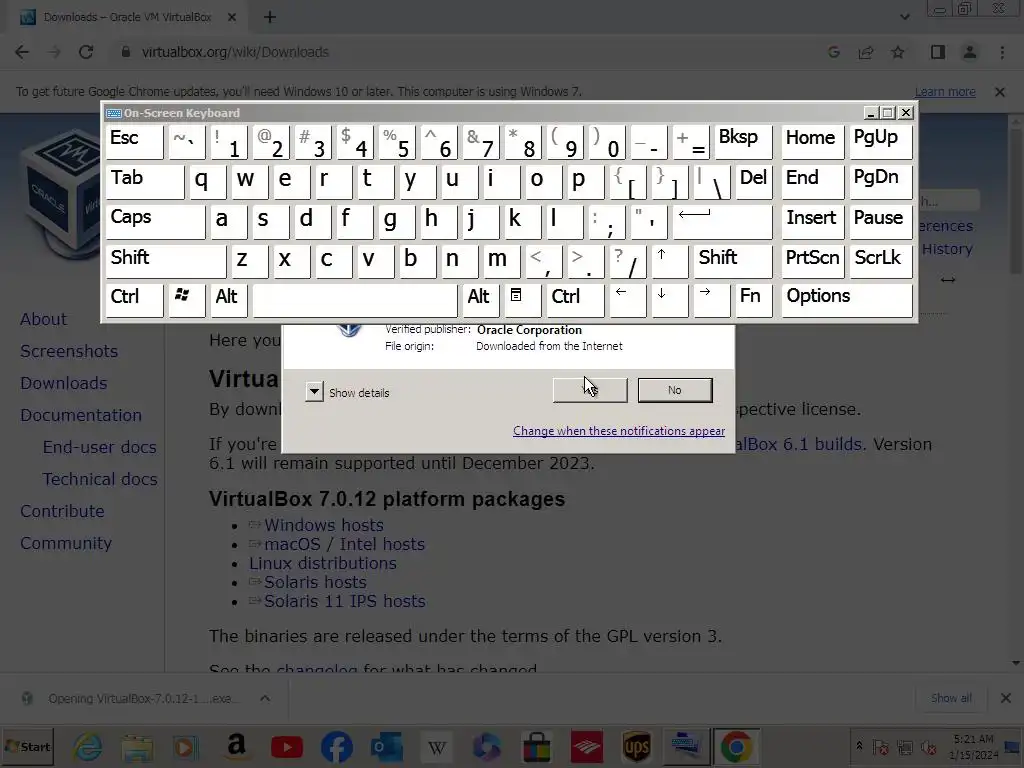Open the Chrome side panel icon
Viewport: 1024px width, 768px height.
coord(938,52)
